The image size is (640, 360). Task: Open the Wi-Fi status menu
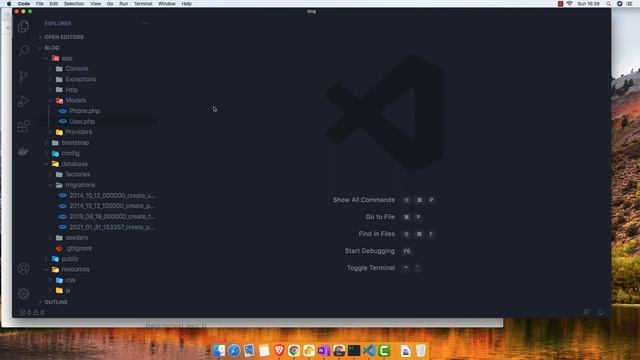pos(569,4)
